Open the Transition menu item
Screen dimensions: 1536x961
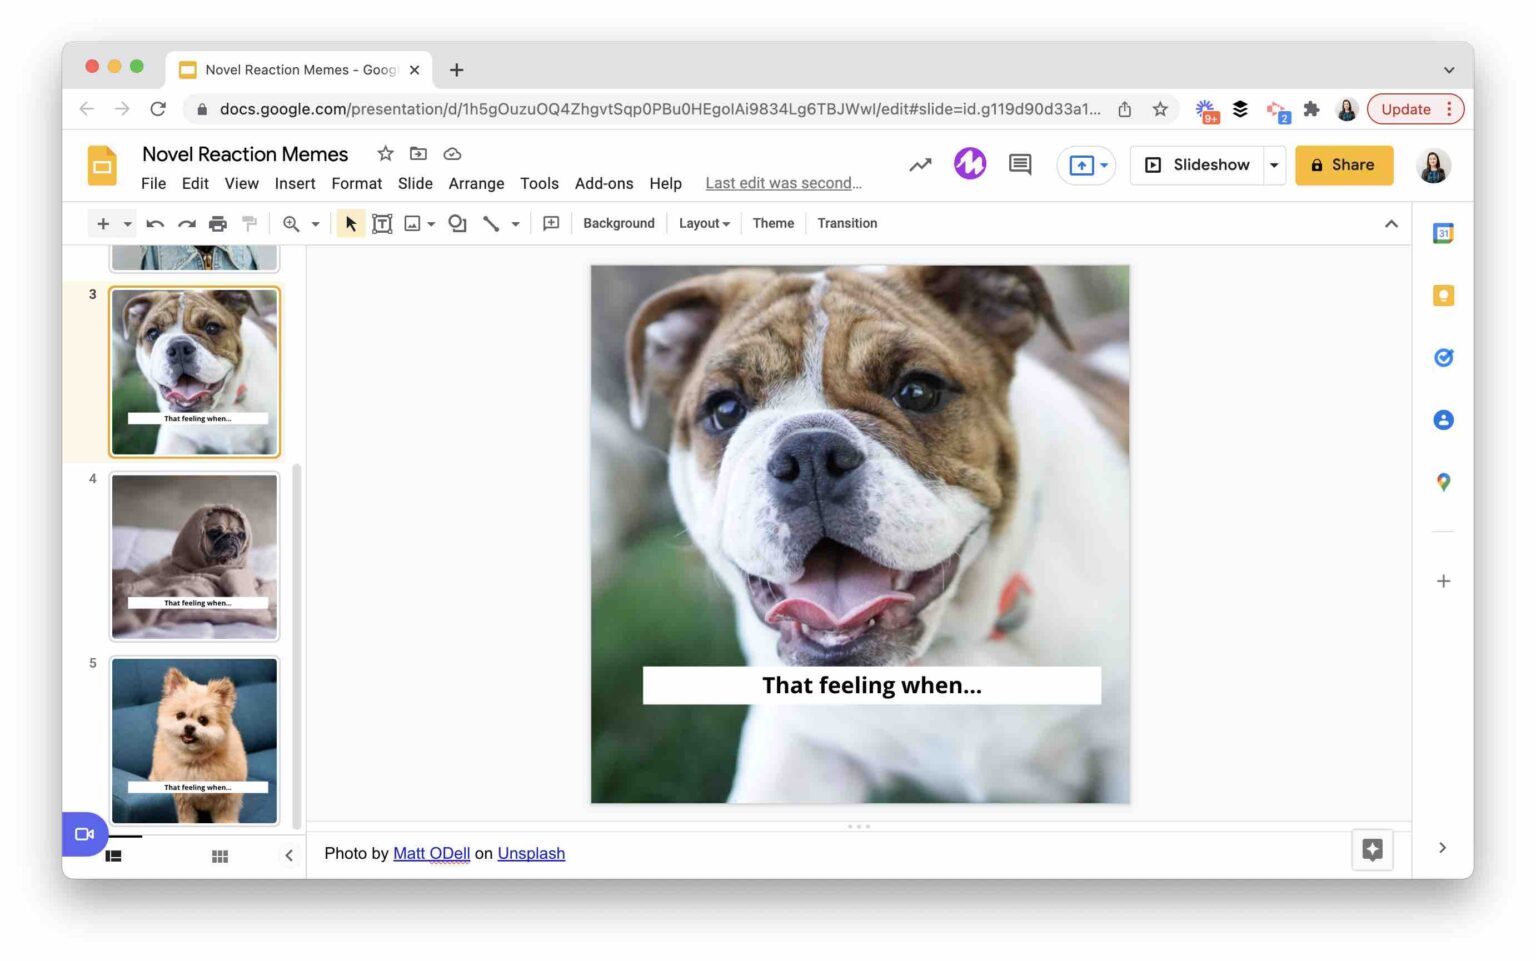[x=847, y=223]
